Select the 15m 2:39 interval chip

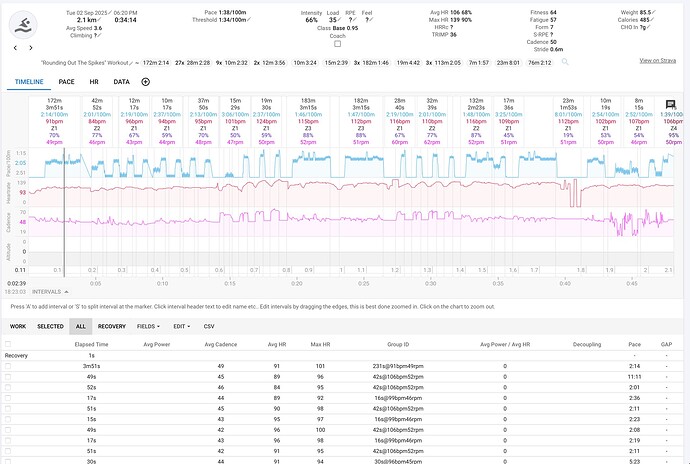pos(337,63)
